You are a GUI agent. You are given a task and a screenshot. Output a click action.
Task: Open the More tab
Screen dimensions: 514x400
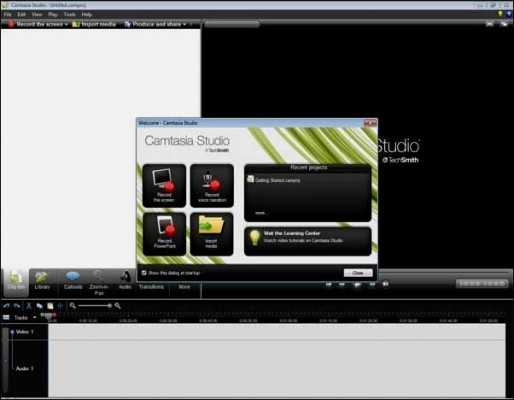tap(184, 286)
